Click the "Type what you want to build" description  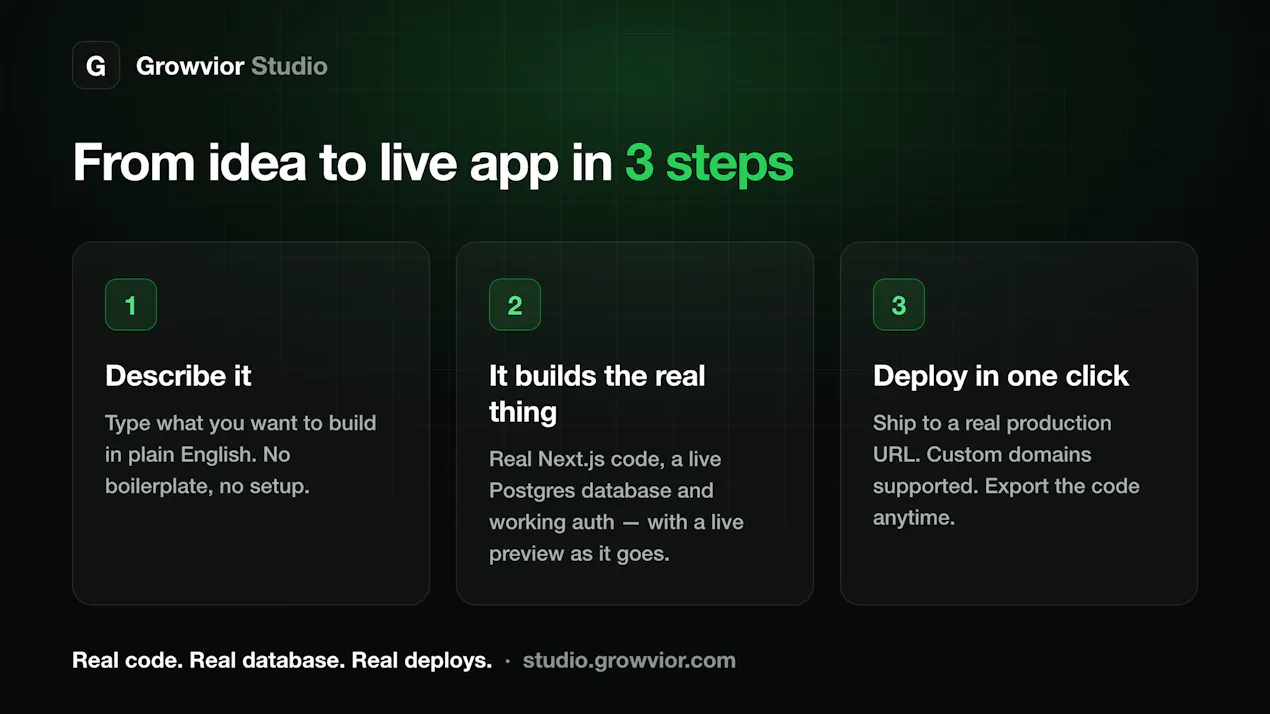click(x=241, y=454)
